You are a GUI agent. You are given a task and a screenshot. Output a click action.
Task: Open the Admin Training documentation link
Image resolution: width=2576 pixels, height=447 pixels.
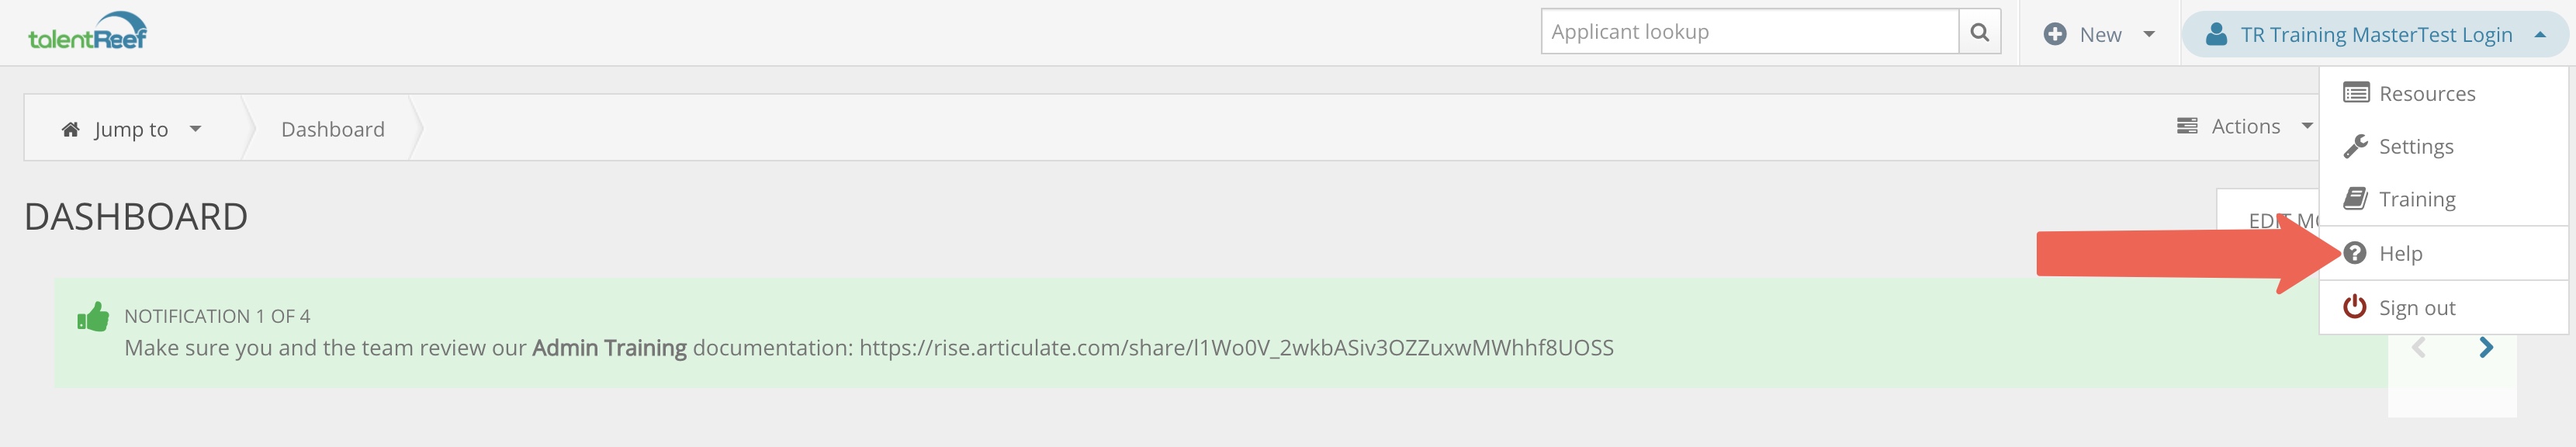[x=1236, y=348]
